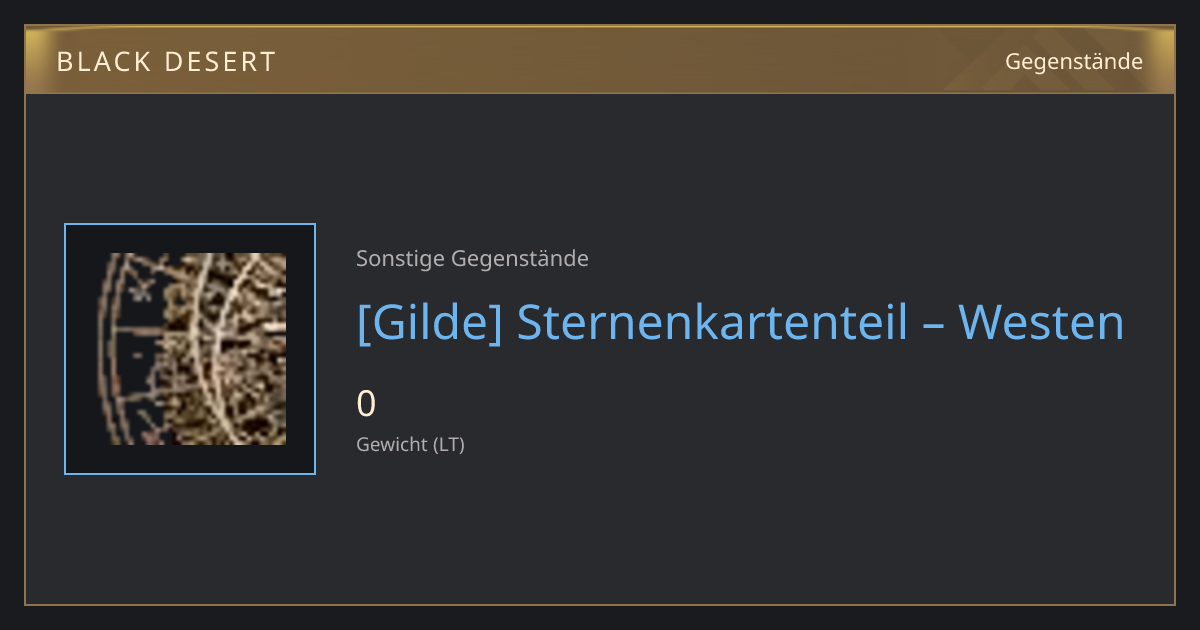Select the Gewicht (LT) label

[x=410, y=444]
